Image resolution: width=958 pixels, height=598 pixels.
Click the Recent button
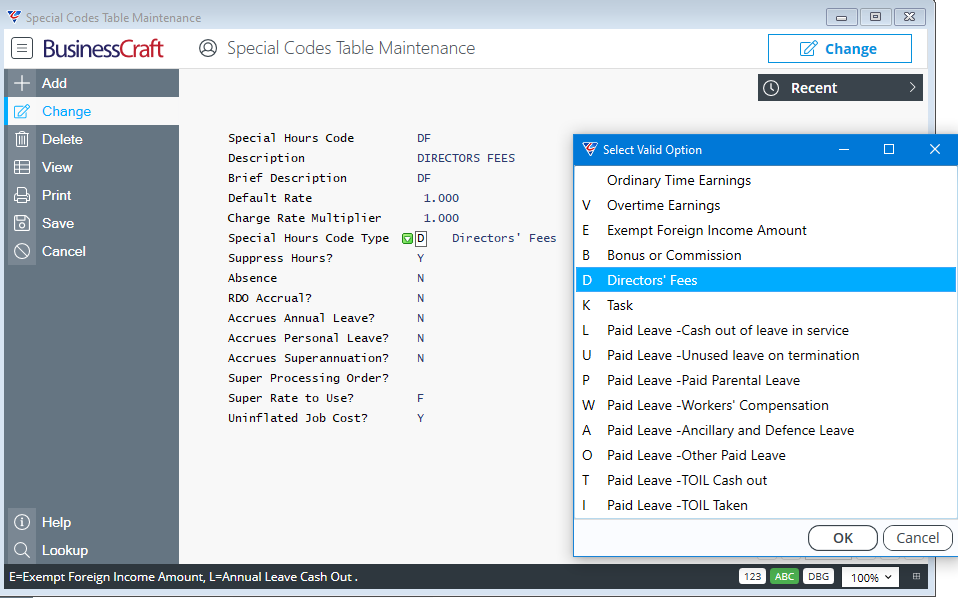[x=840, y=88]
